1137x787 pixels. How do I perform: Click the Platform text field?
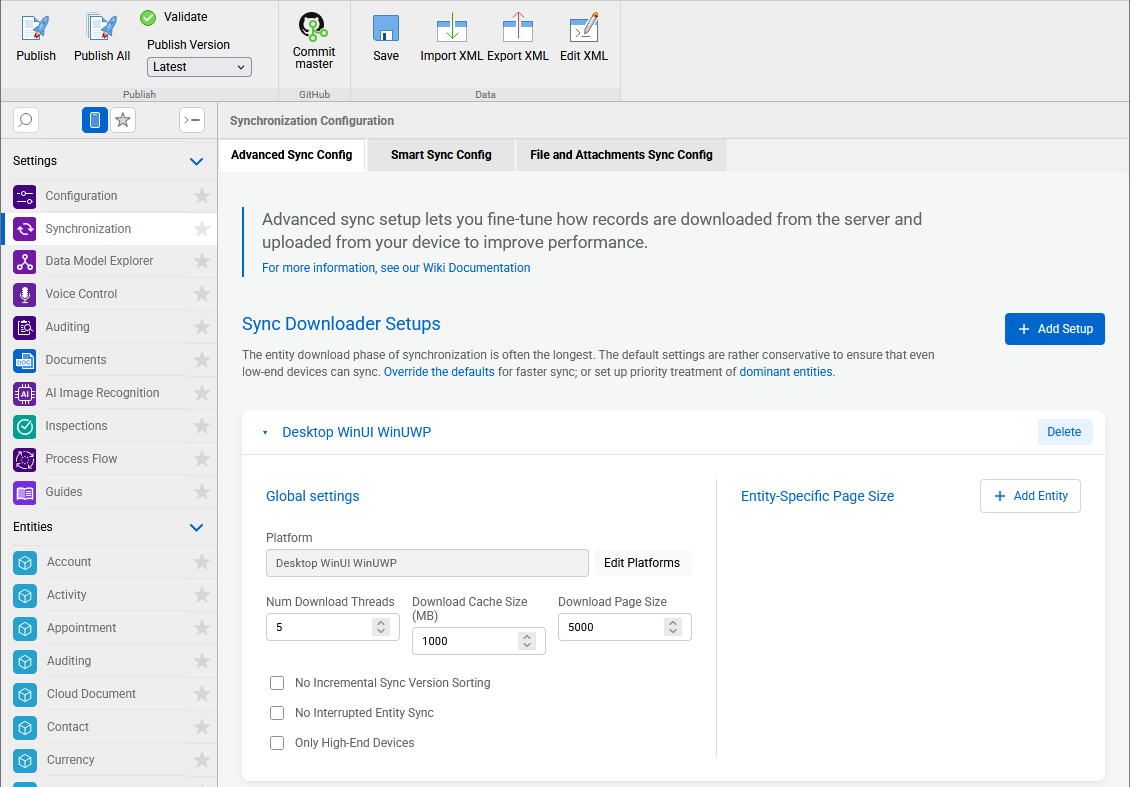pyautogui.click(x=427, y=563)
